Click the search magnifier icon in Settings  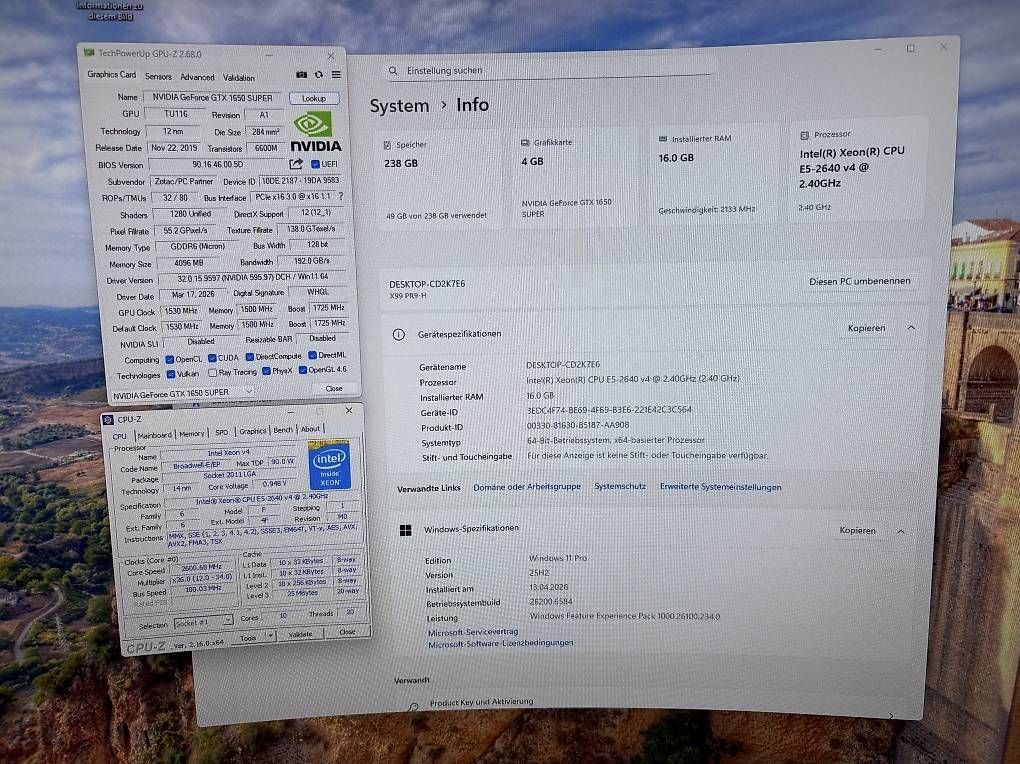click(393, 70)
